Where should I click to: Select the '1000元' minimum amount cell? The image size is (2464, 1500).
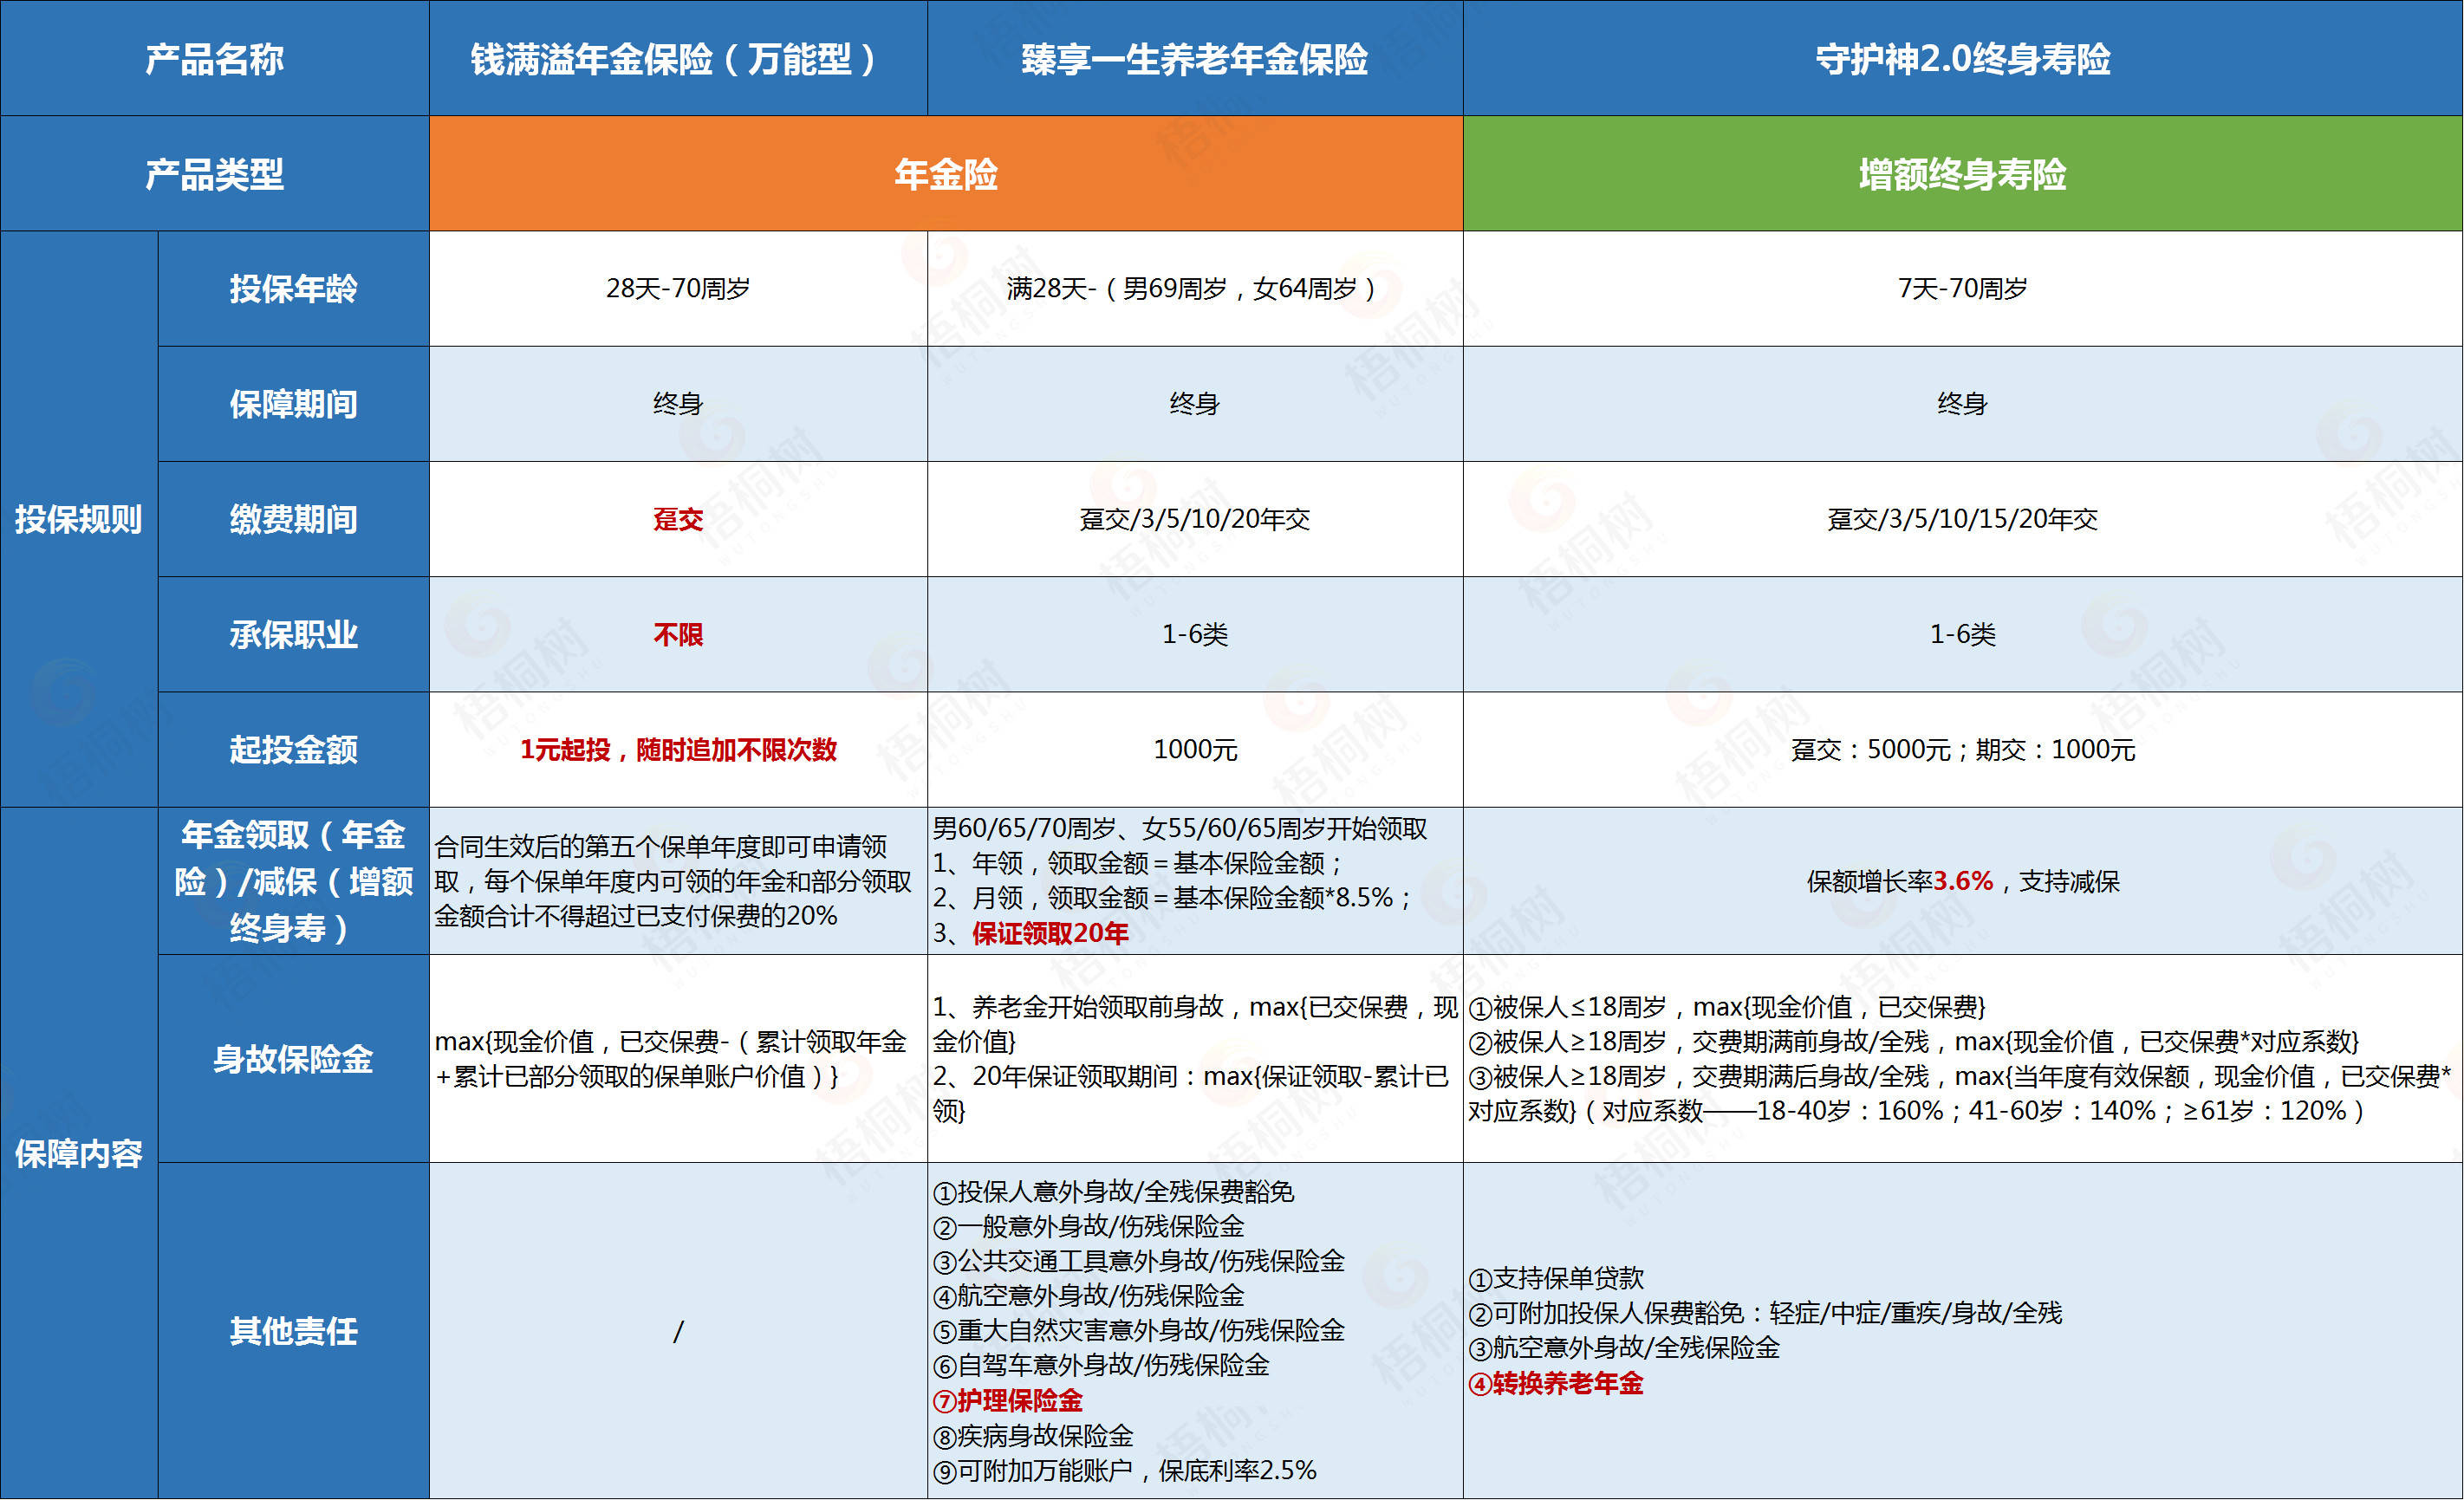(x=1195, y=749)
